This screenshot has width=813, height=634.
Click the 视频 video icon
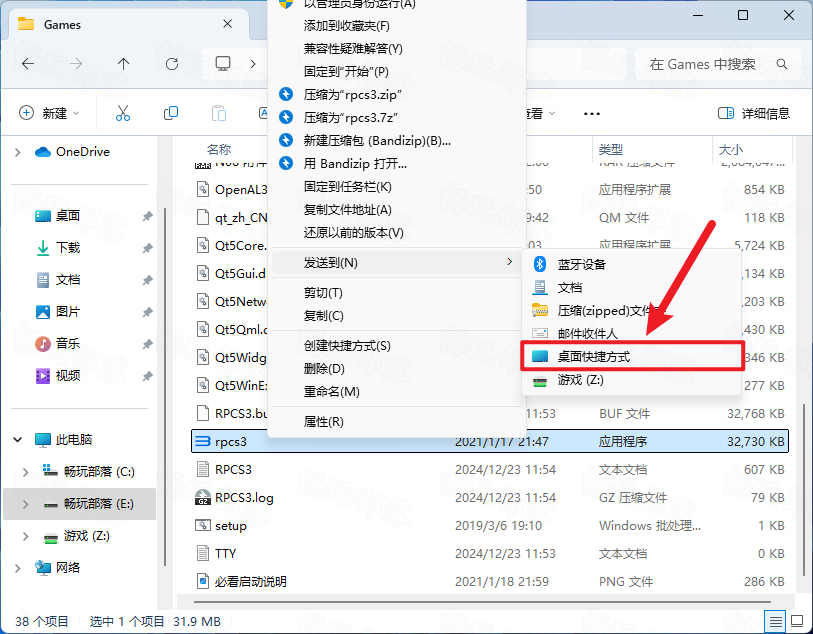[x=43, y=375]
